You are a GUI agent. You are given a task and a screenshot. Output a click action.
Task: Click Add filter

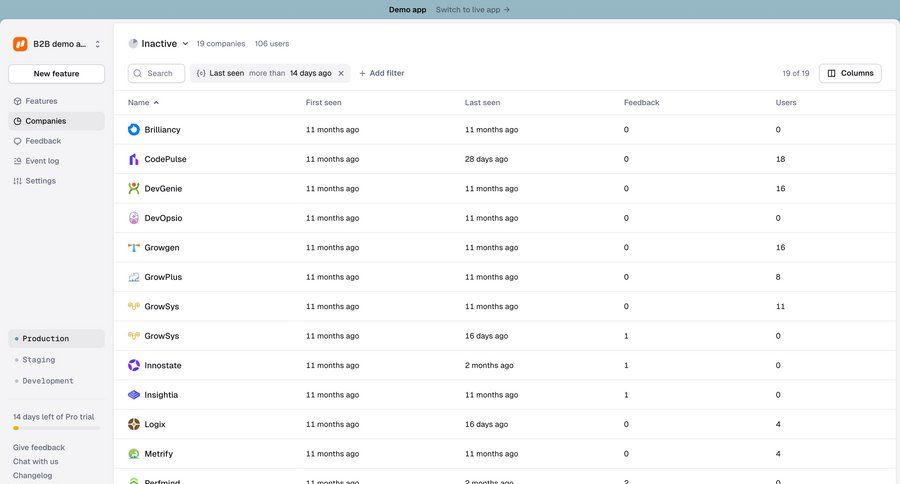pos(382,73)
